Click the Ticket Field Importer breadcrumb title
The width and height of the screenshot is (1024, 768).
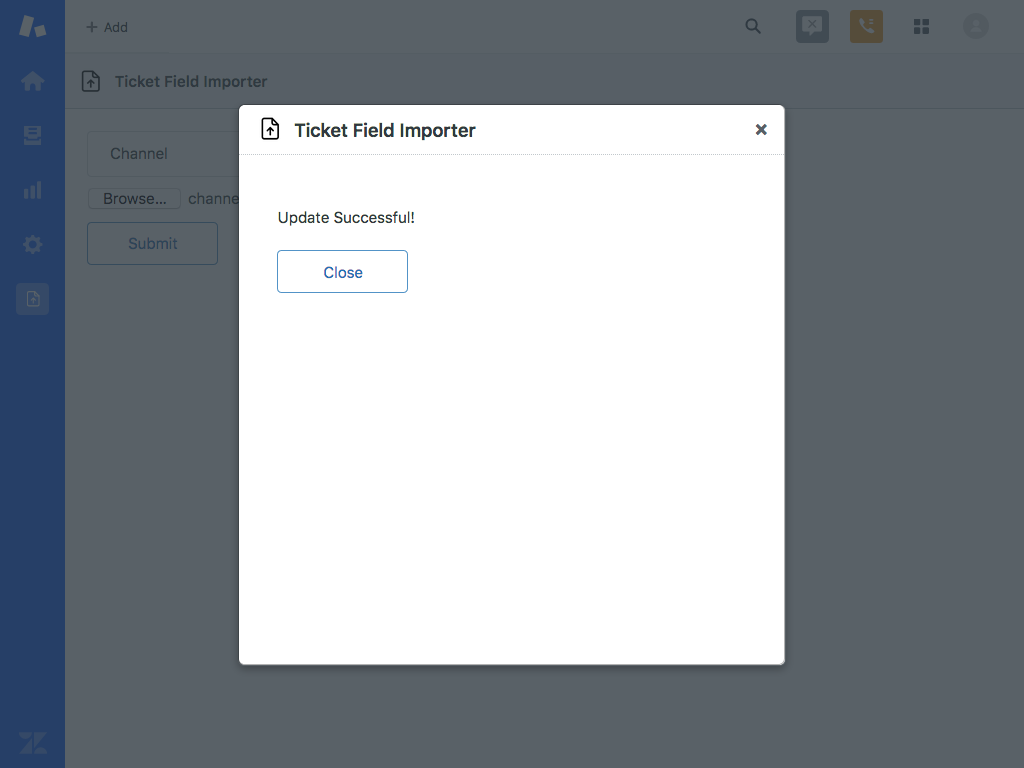click(x=190, y=81)
